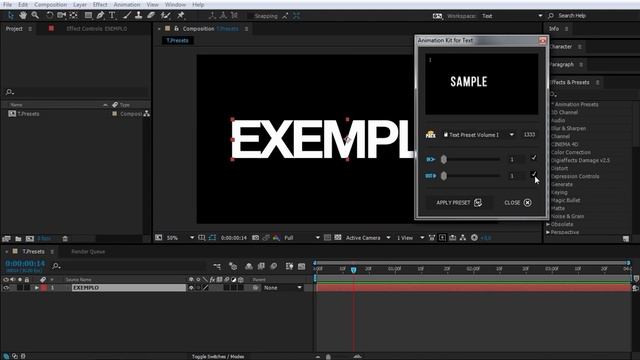Click the T.Presets breadcrumb in composition viewer
The width and height of the screenshot is (640, 360).
click(177, 40)
